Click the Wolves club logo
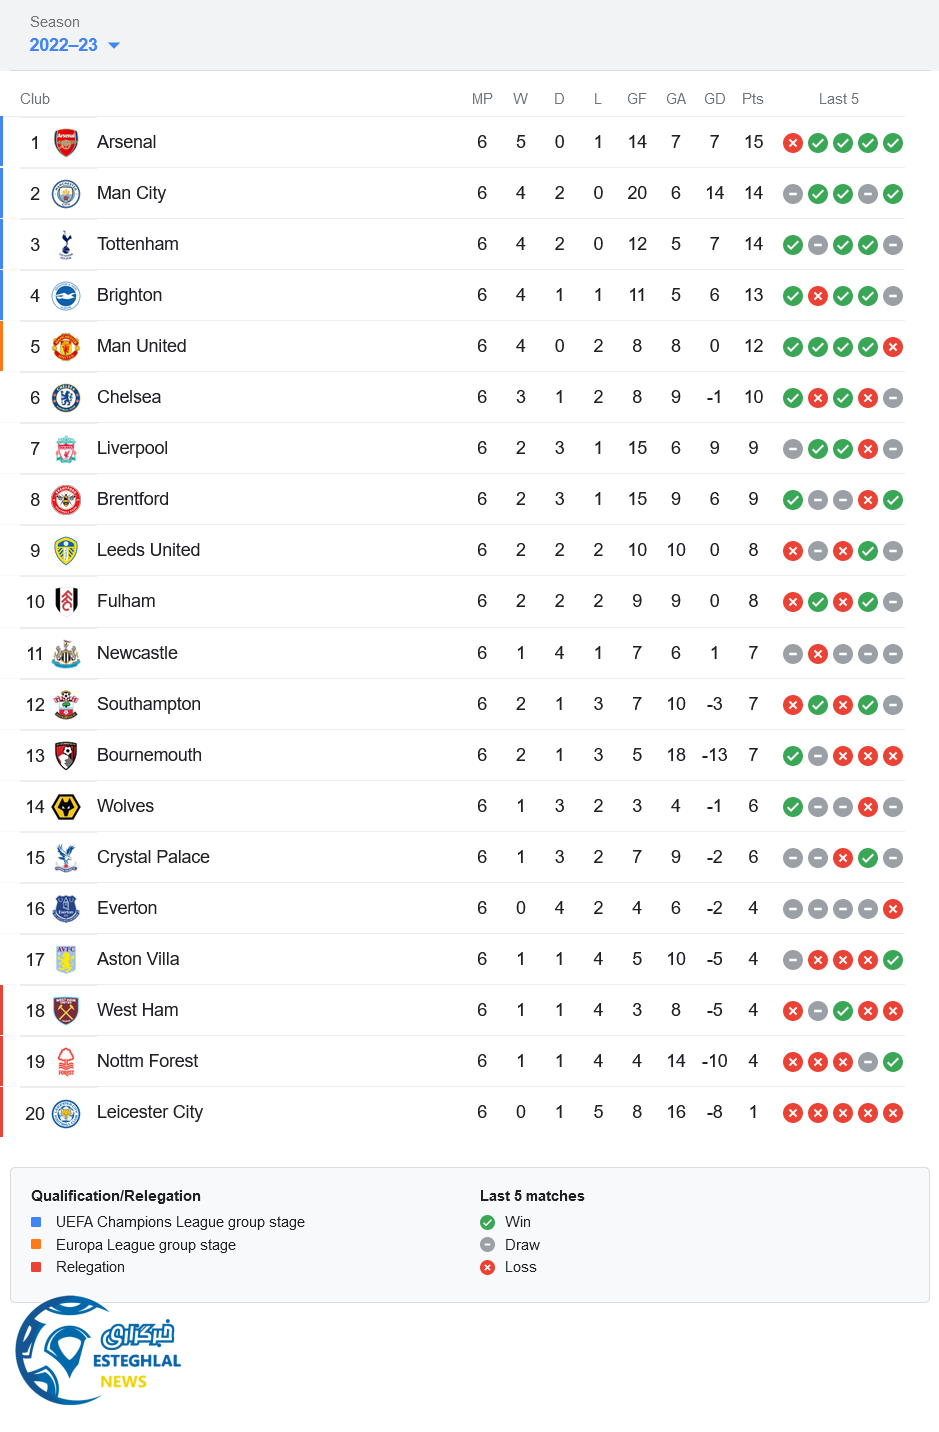Screen dimensions: 939x1432 point(66,806)
